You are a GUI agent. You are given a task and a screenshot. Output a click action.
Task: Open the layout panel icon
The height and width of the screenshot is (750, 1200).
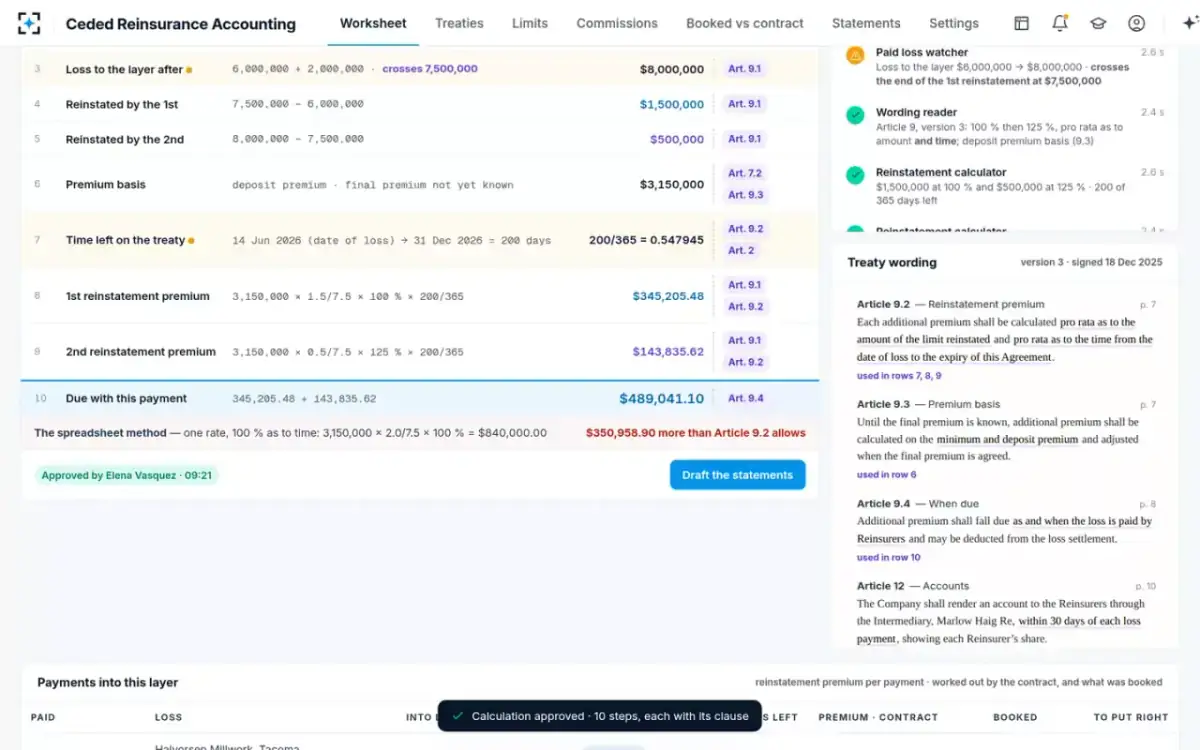(x=1021, y=23)
